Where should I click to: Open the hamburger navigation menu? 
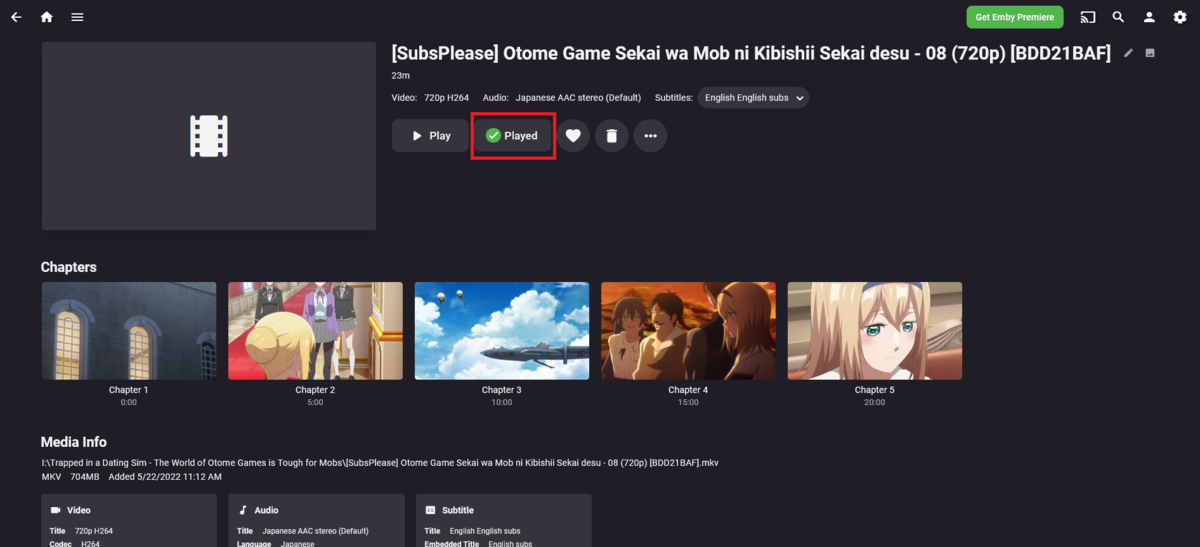click(x=77, y=17)
